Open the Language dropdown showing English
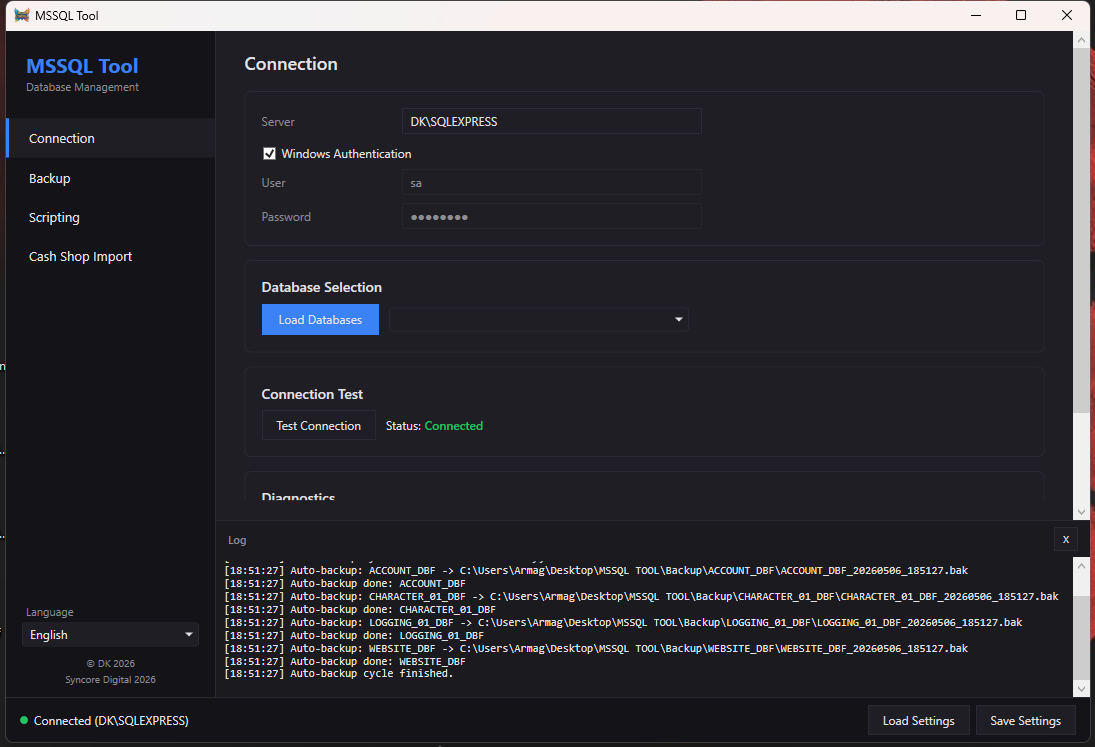This screenshot has width=1095, height=747. pyautogui.click(x=110, y=635)
